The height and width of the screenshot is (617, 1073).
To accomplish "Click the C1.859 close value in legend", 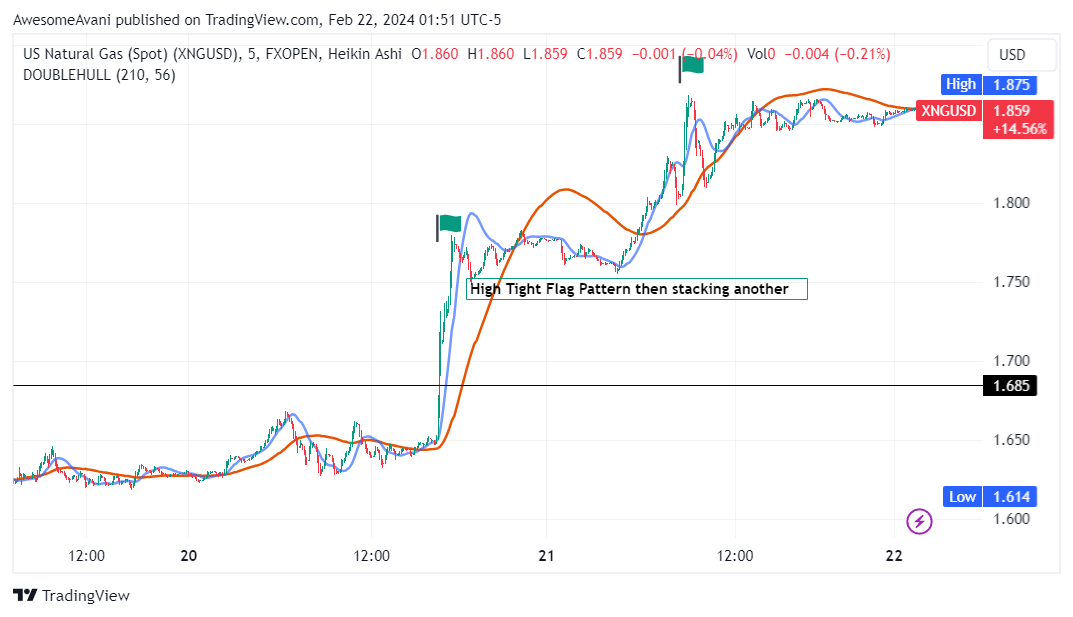I will click(599, 54).
